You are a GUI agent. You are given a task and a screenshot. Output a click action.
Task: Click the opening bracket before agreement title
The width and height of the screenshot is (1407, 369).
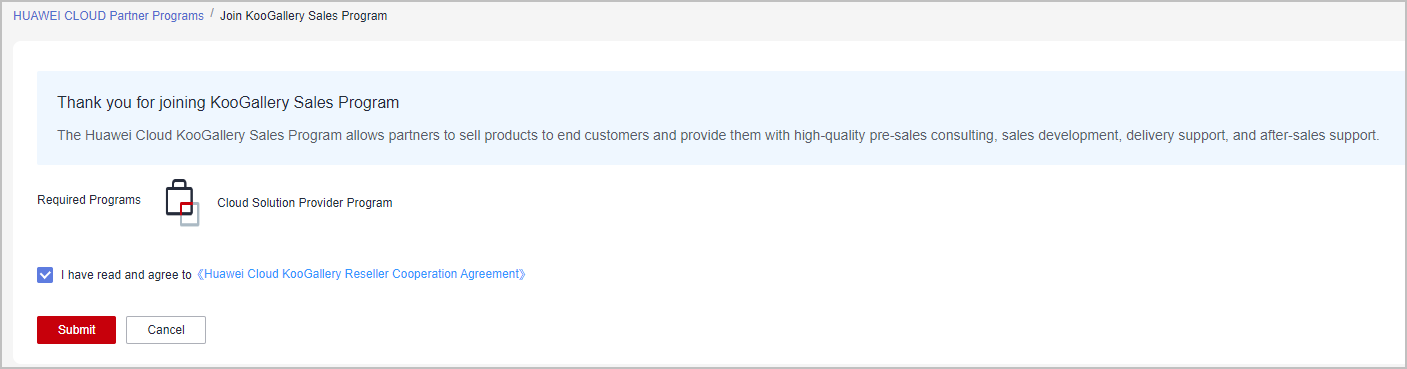point(199,274)
